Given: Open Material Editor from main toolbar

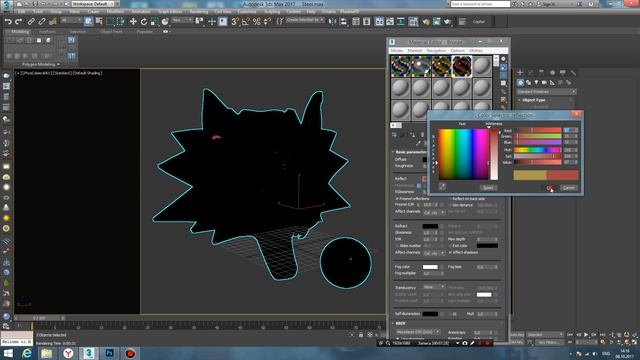Looking at the screenshot, I should (413, 22).
